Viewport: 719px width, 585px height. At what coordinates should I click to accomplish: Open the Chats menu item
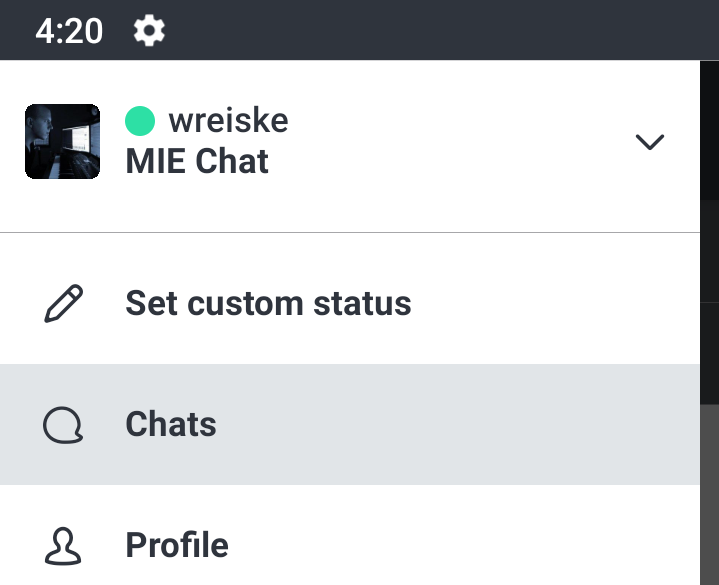(x=171, y=424)
